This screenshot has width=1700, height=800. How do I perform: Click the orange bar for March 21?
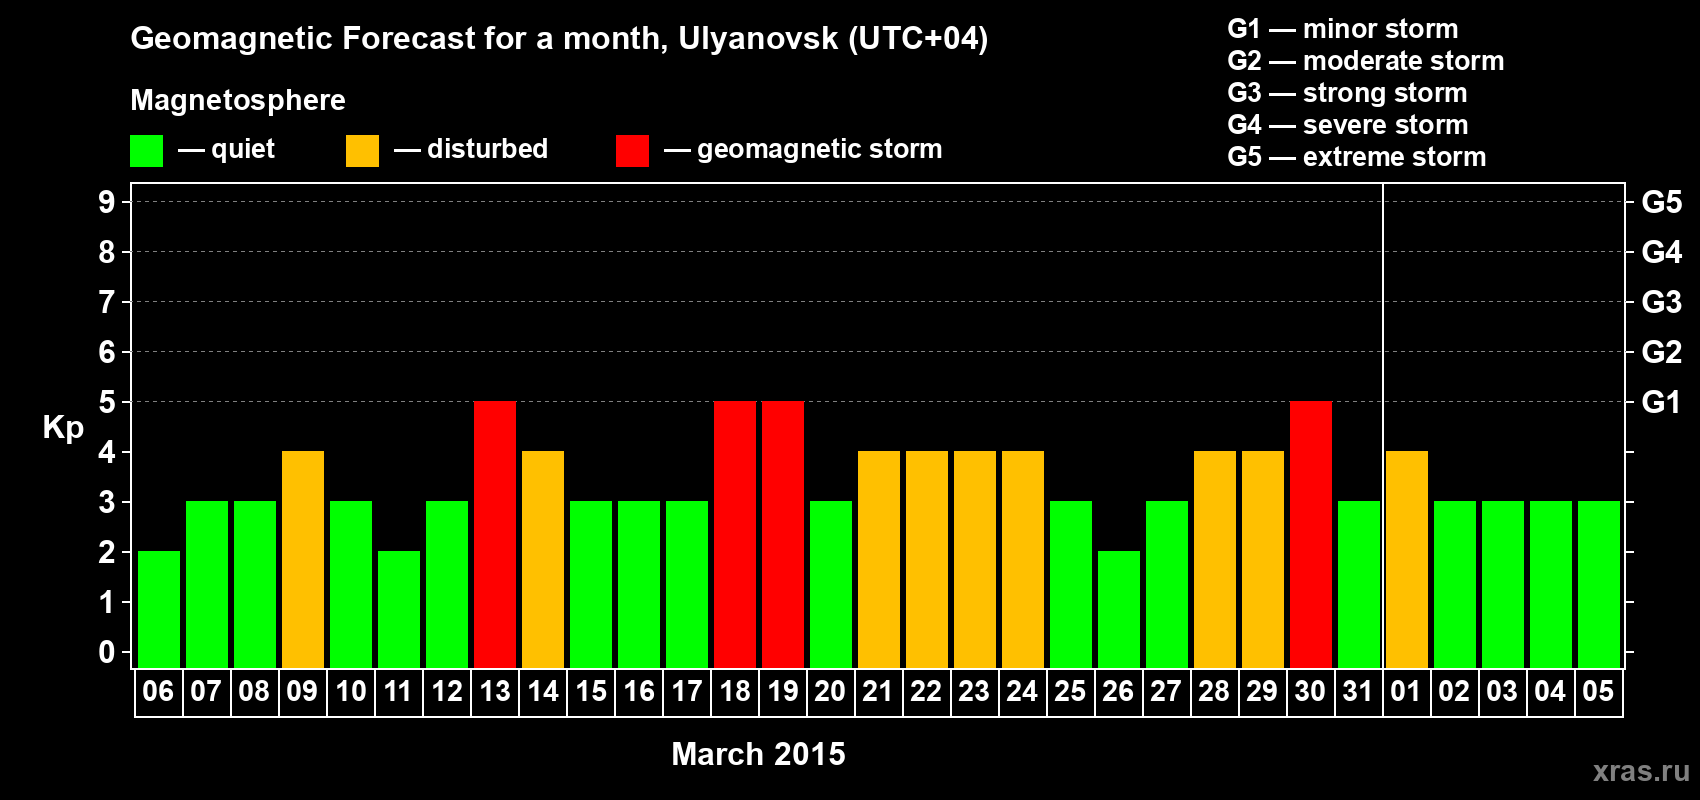coord(879,560)
